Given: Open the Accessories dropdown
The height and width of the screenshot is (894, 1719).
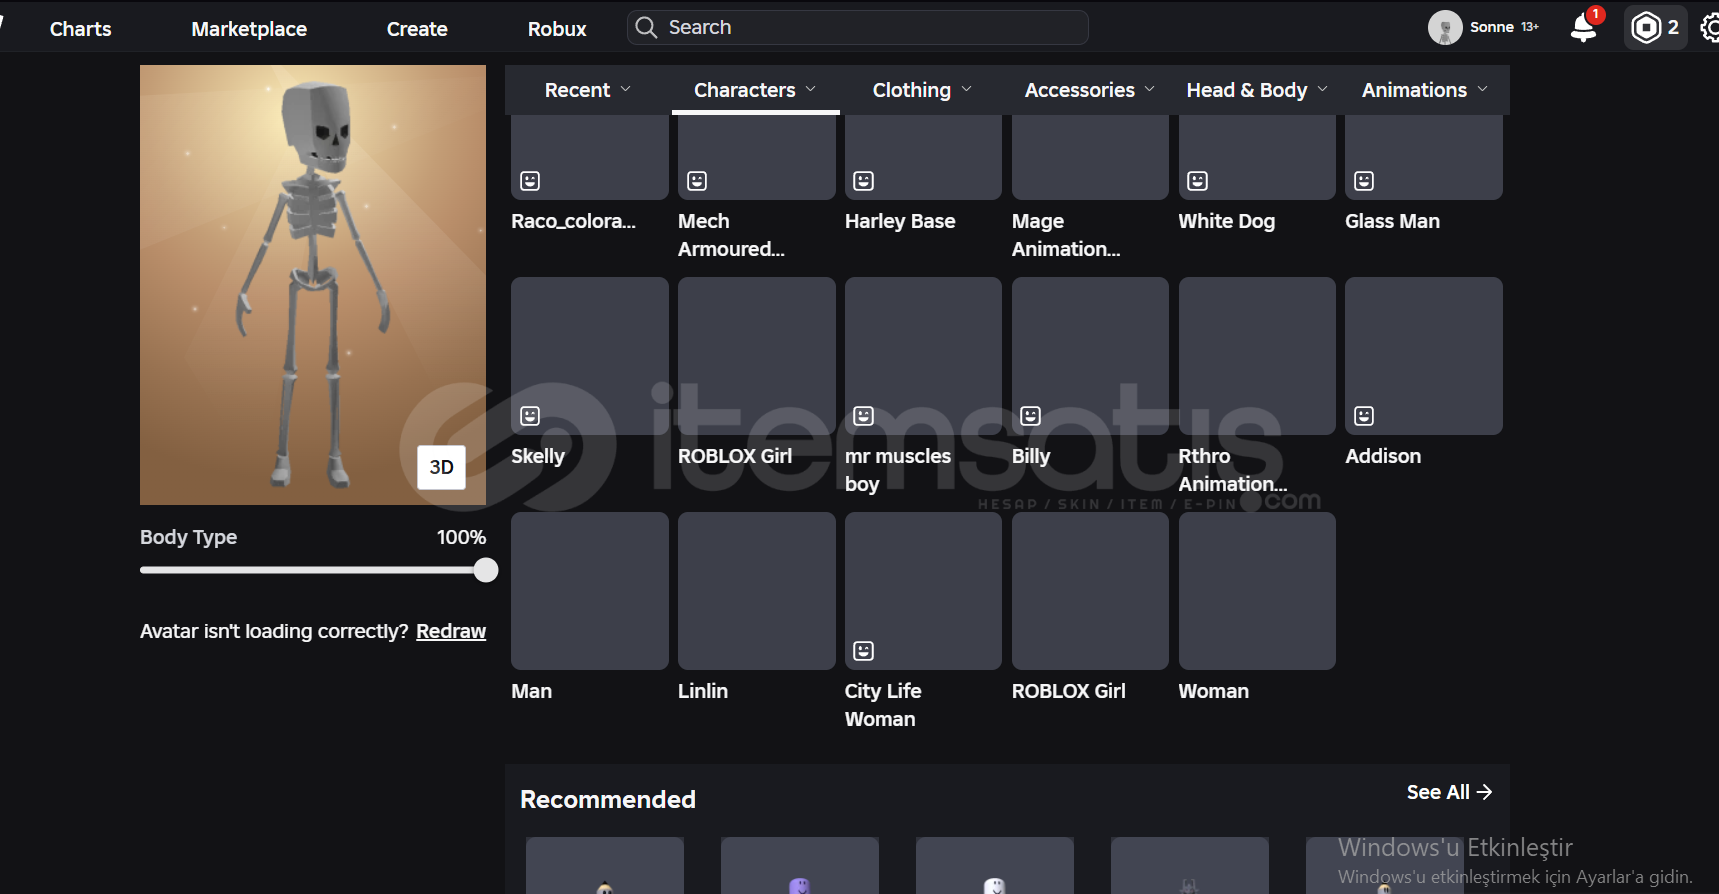Looking at the screenshot, I should [x=1089, y=90].
